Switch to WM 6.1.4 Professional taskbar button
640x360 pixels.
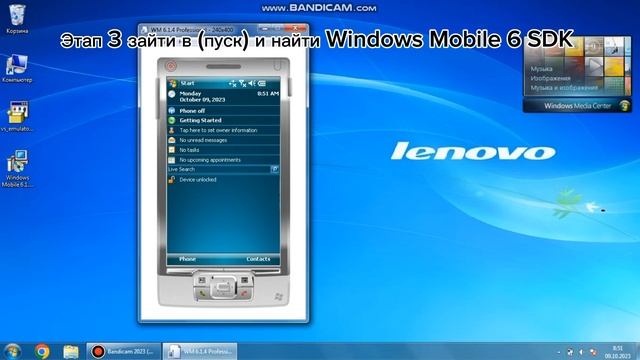coord(200,351)
